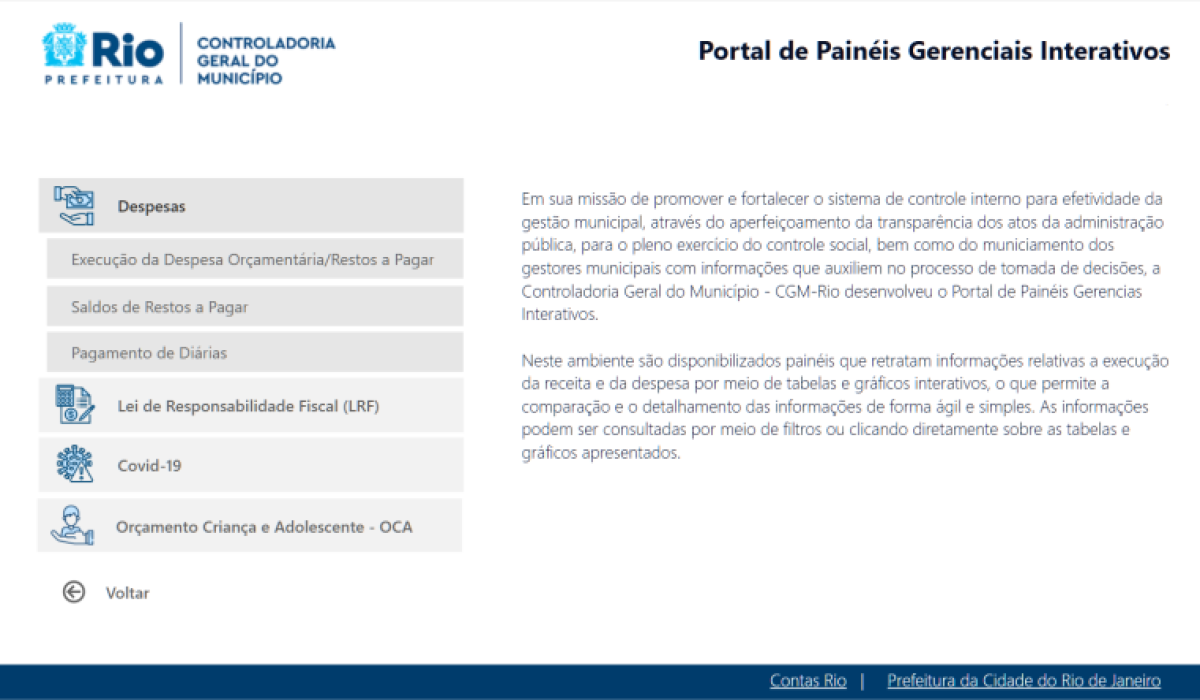The width and height of the screenshot is (1200, 700).
Task: Click the Controladoria Geral do Município logo text
Action: click(266, 61)
